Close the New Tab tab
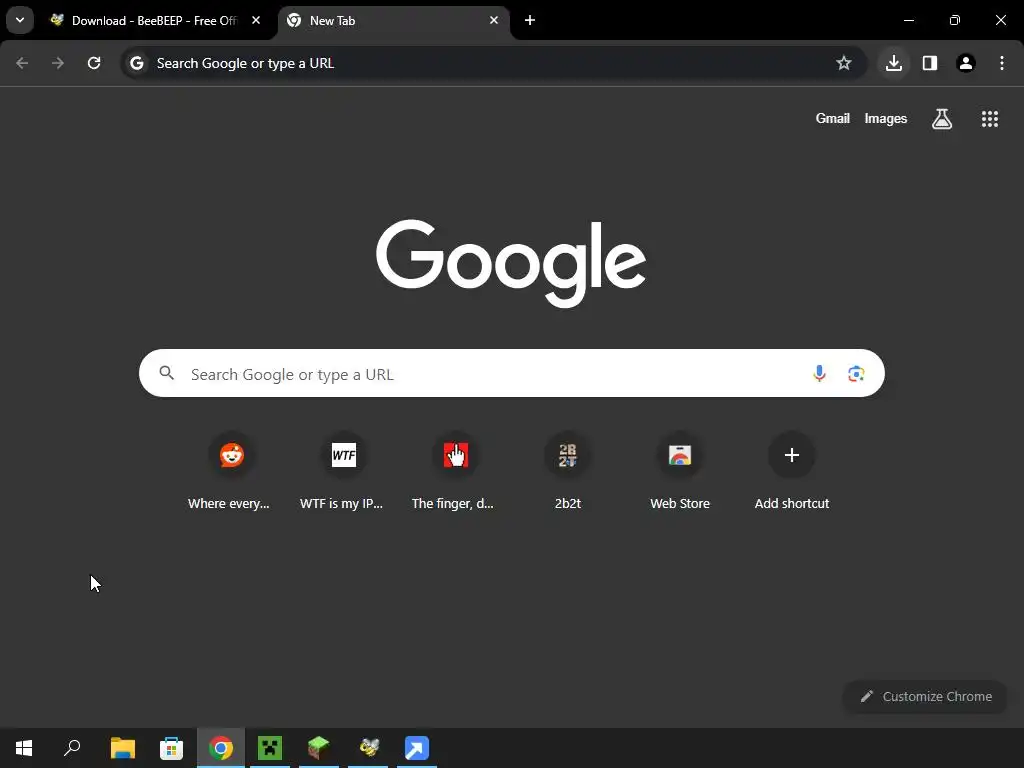 tap(494, 20)
